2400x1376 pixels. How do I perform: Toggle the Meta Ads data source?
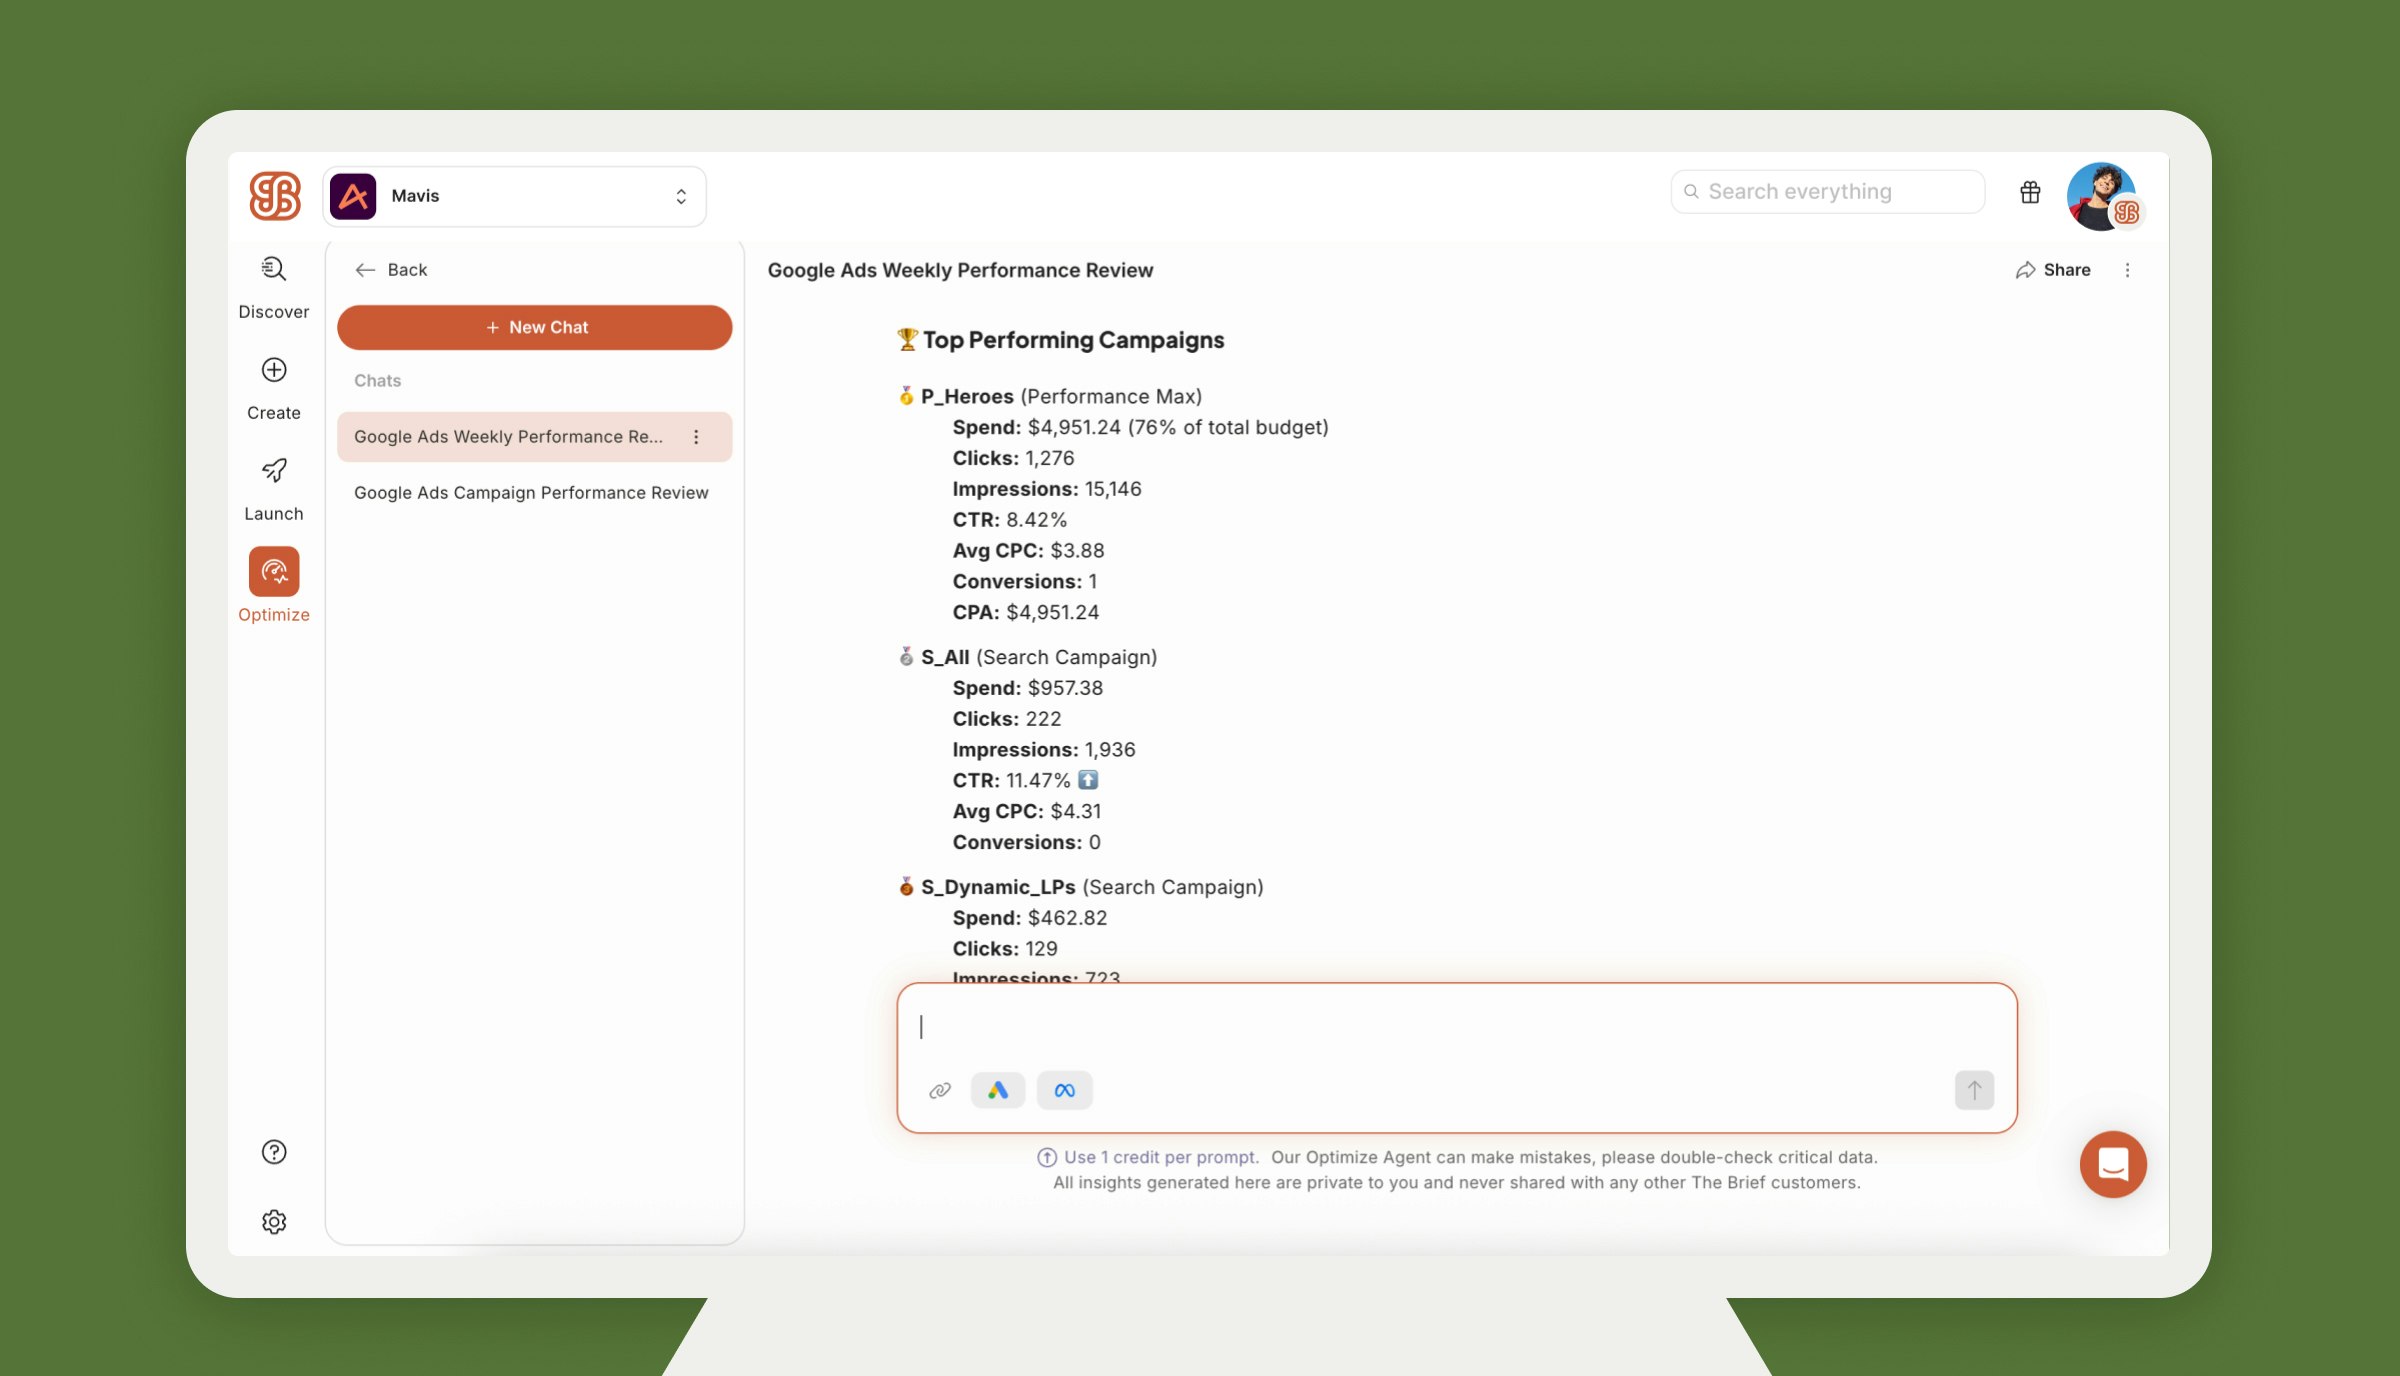click(1064, 1090)
